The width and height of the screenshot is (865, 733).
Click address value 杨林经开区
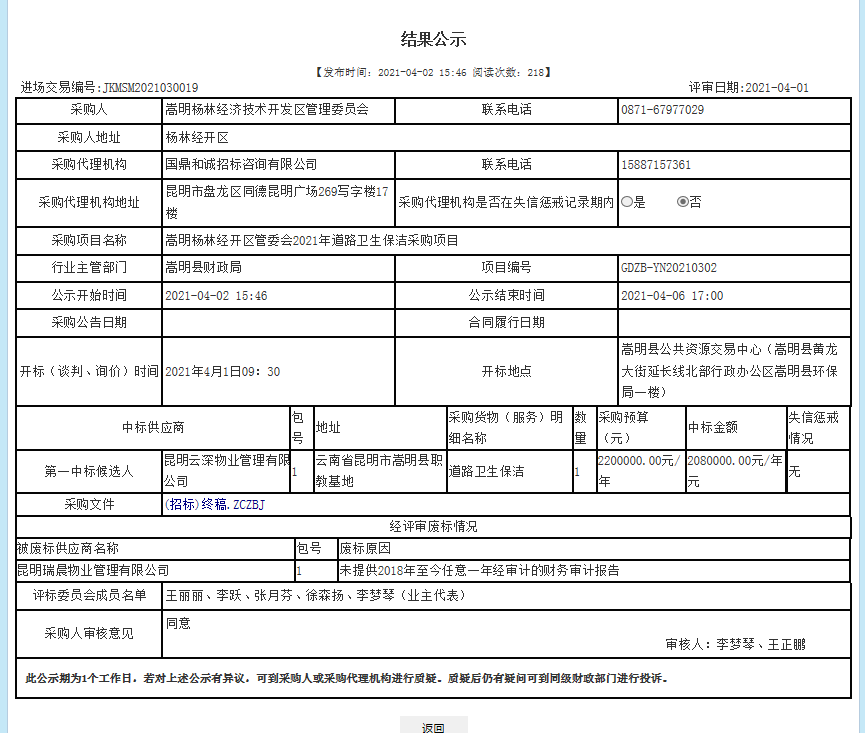point(197,137)
